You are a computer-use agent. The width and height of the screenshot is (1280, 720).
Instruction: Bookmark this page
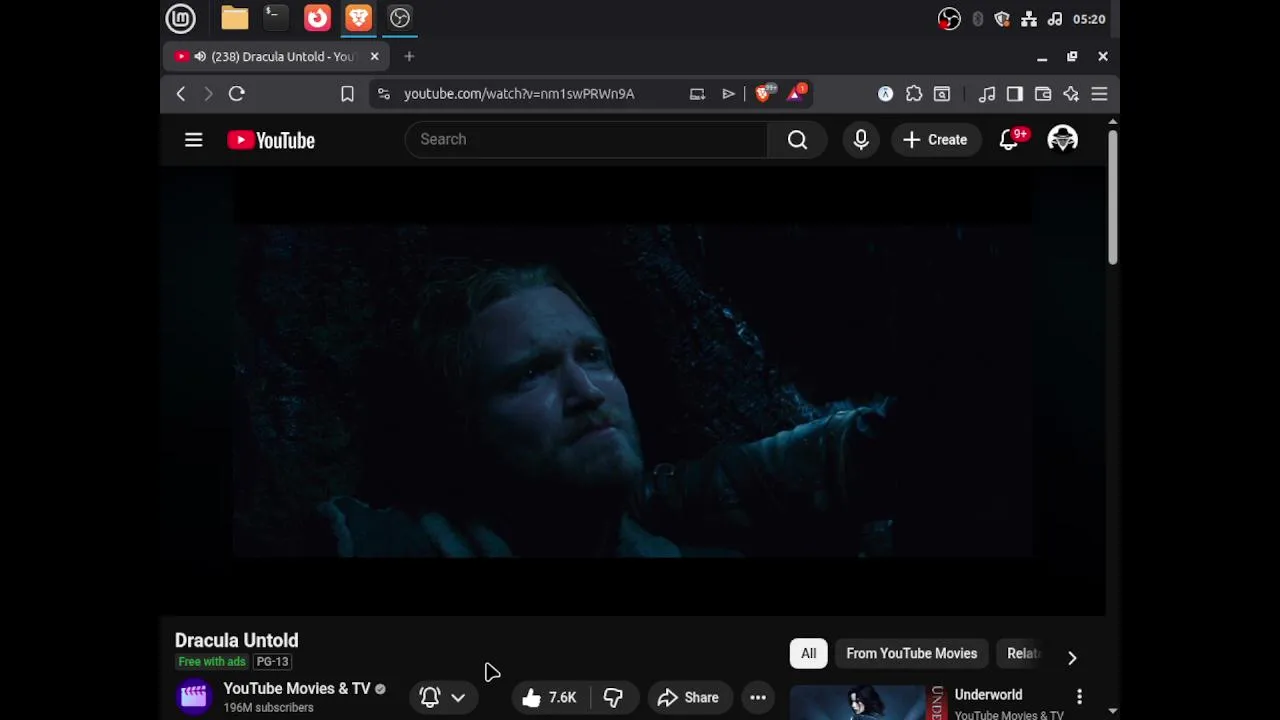[x=347, y=94]
